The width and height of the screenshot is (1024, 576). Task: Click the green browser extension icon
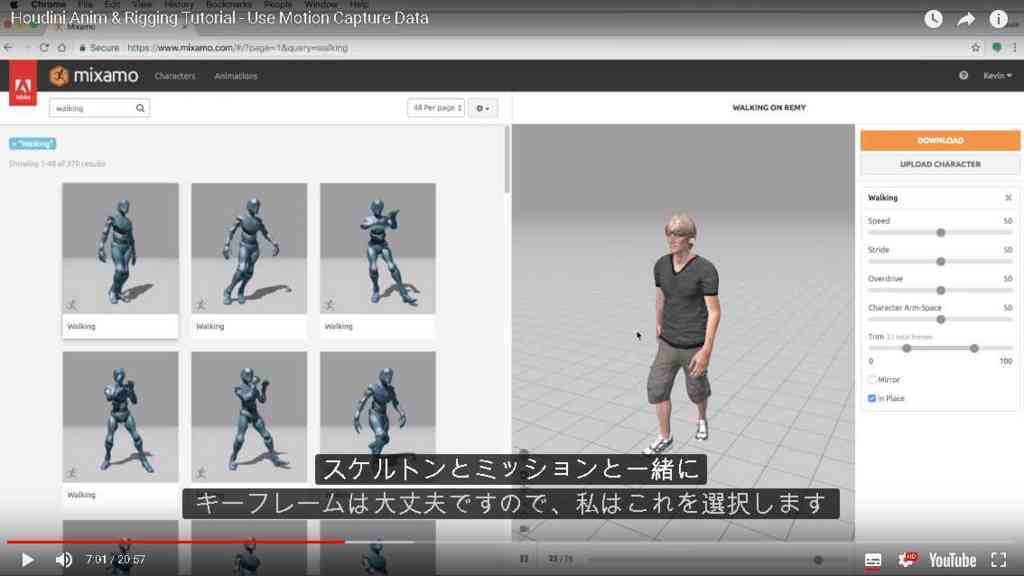click(x=997, y=48)
